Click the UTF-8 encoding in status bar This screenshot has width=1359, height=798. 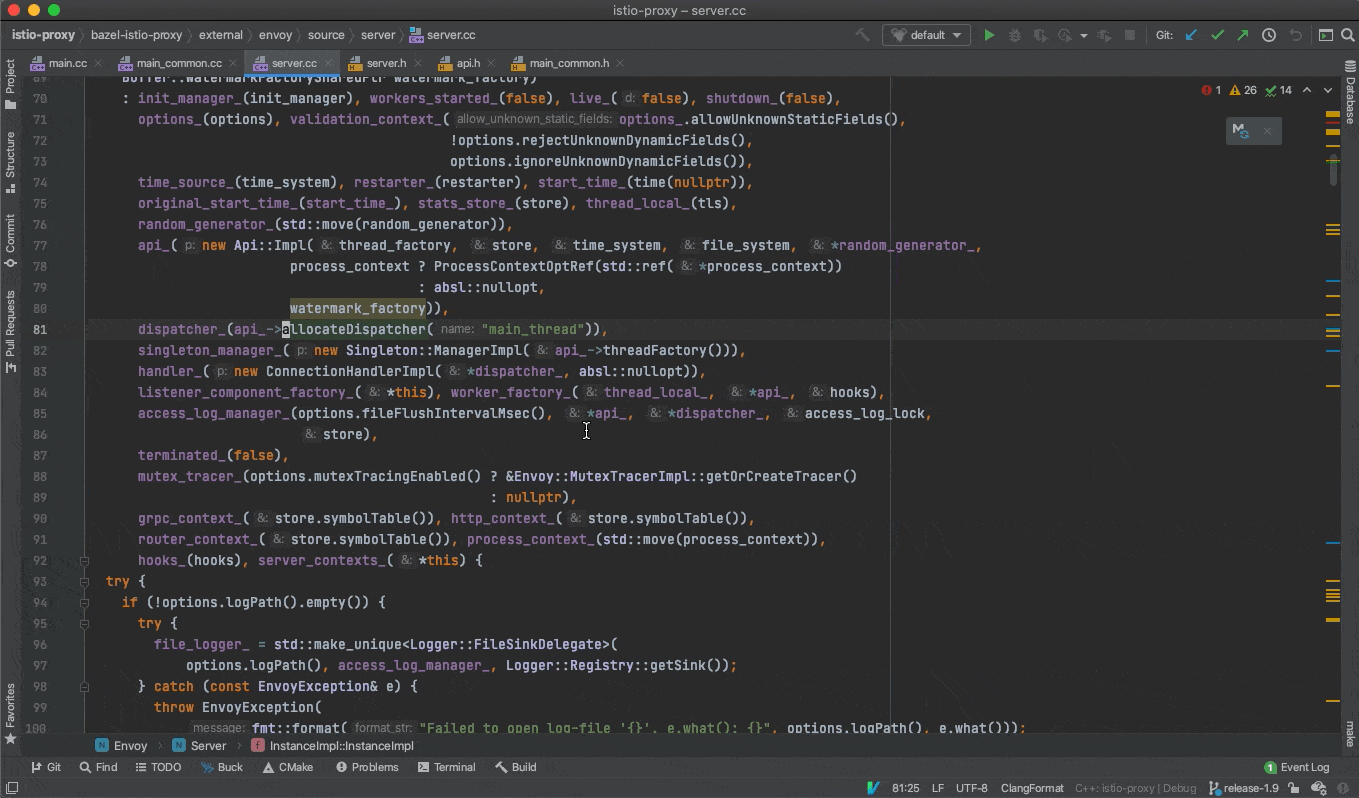tap(971, 788)
